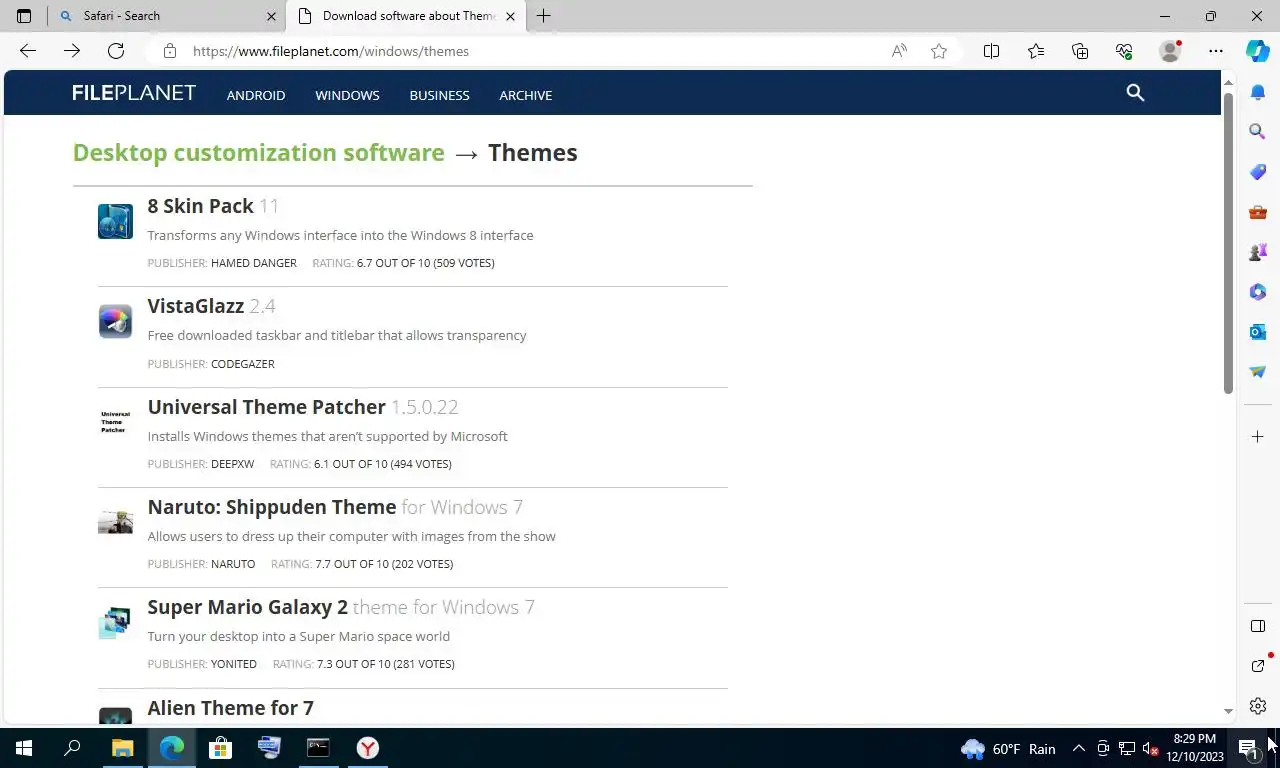Reload the page with the refresh icon
Screen dimensions: 1280x768
[x=116, y=51]
